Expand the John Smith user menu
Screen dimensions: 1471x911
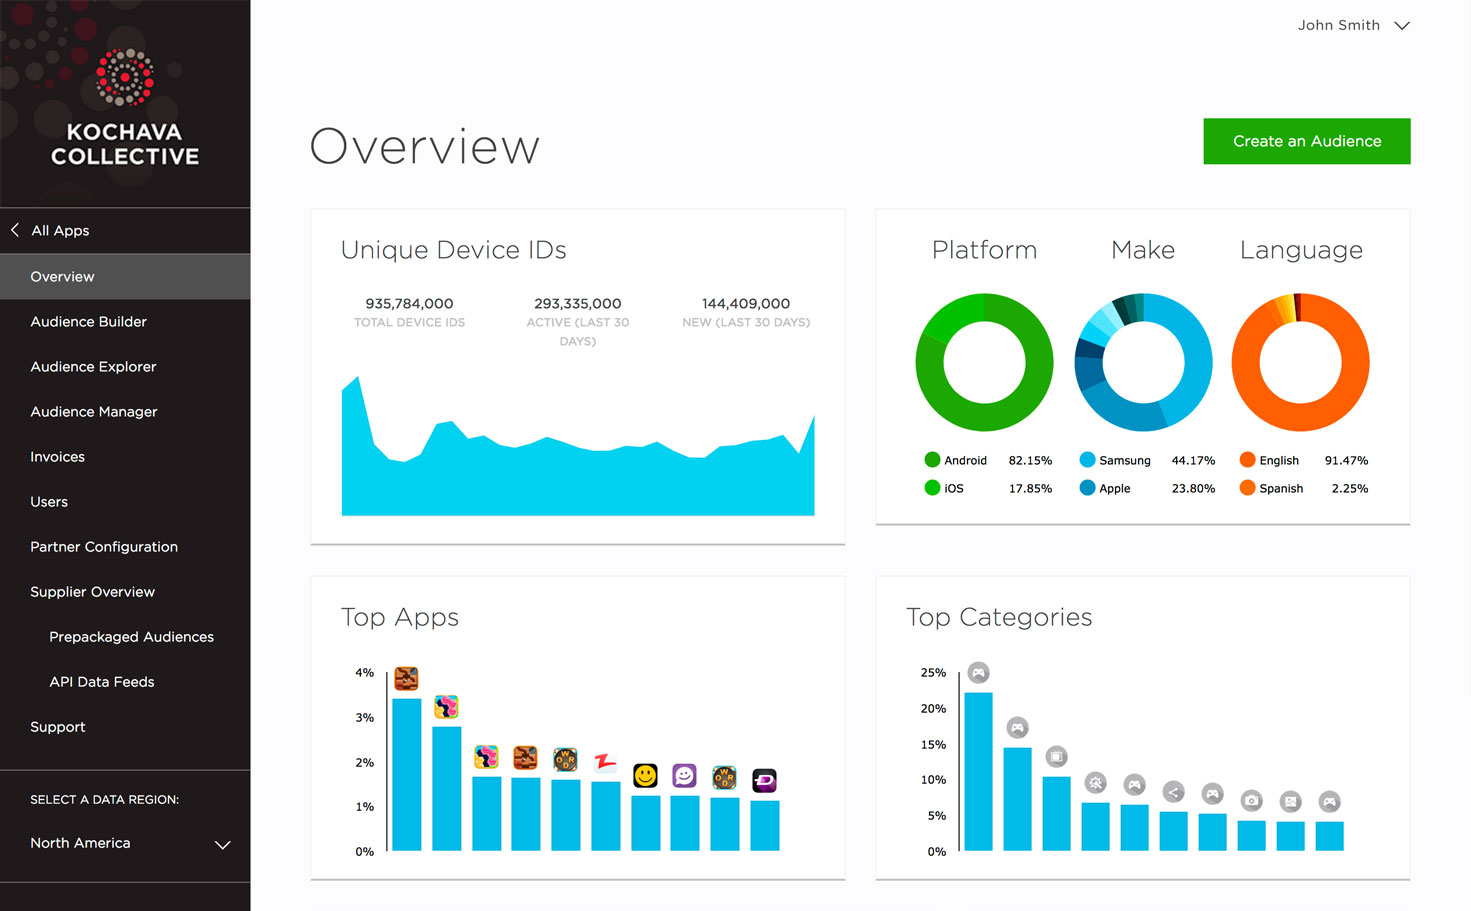point(1354,25)
